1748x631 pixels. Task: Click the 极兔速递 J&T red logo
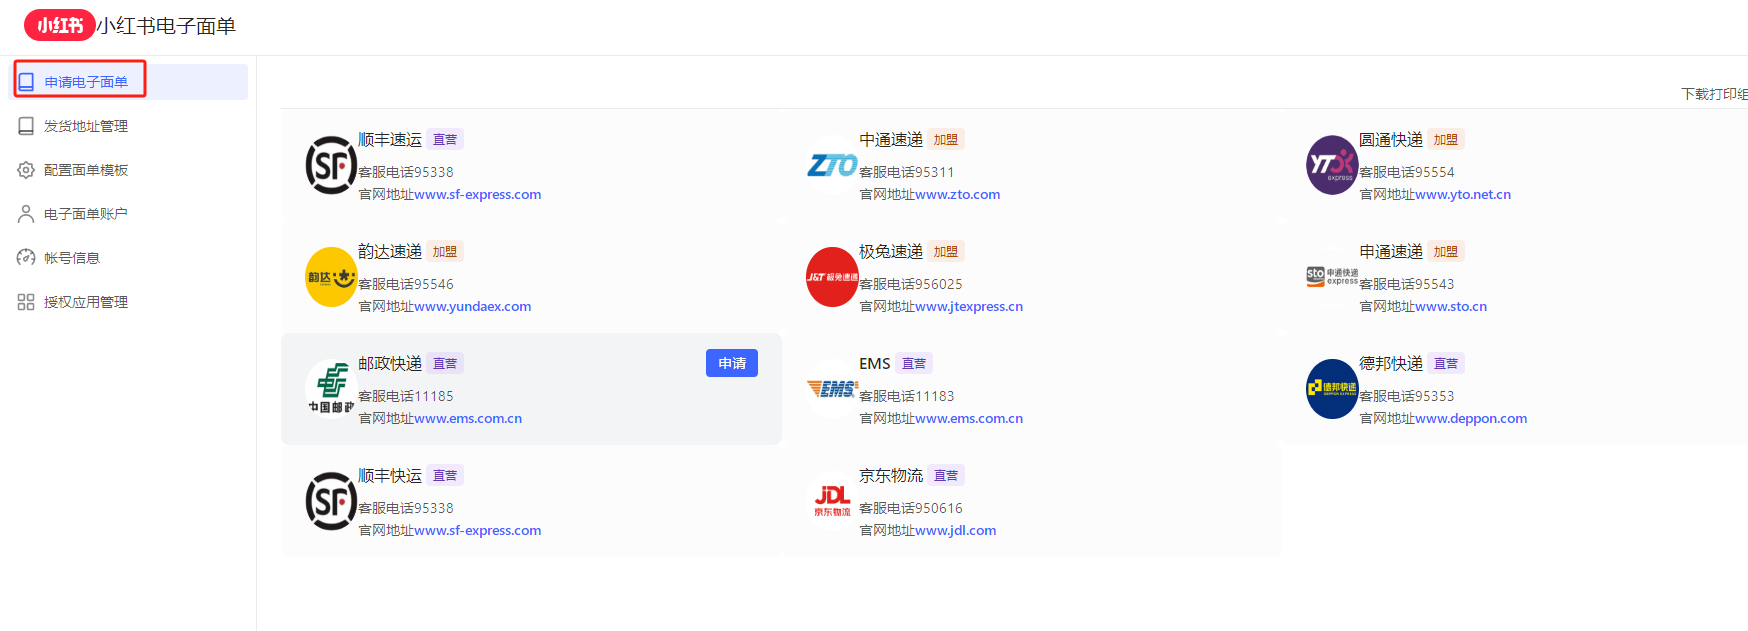tap(832, 277)
